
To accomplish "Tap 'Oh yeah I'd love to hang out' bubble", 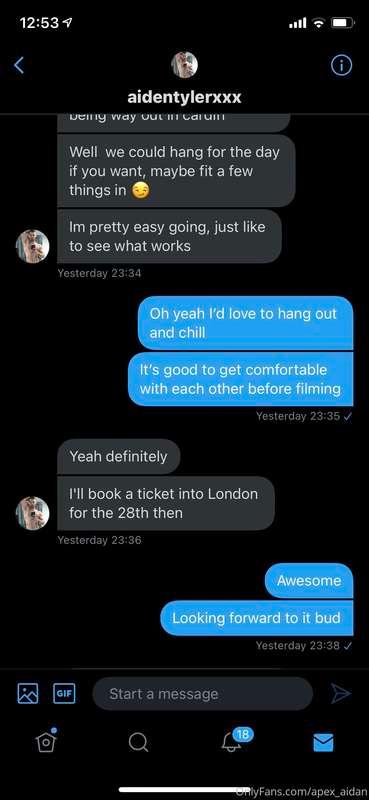I will (x=245, y=323).
